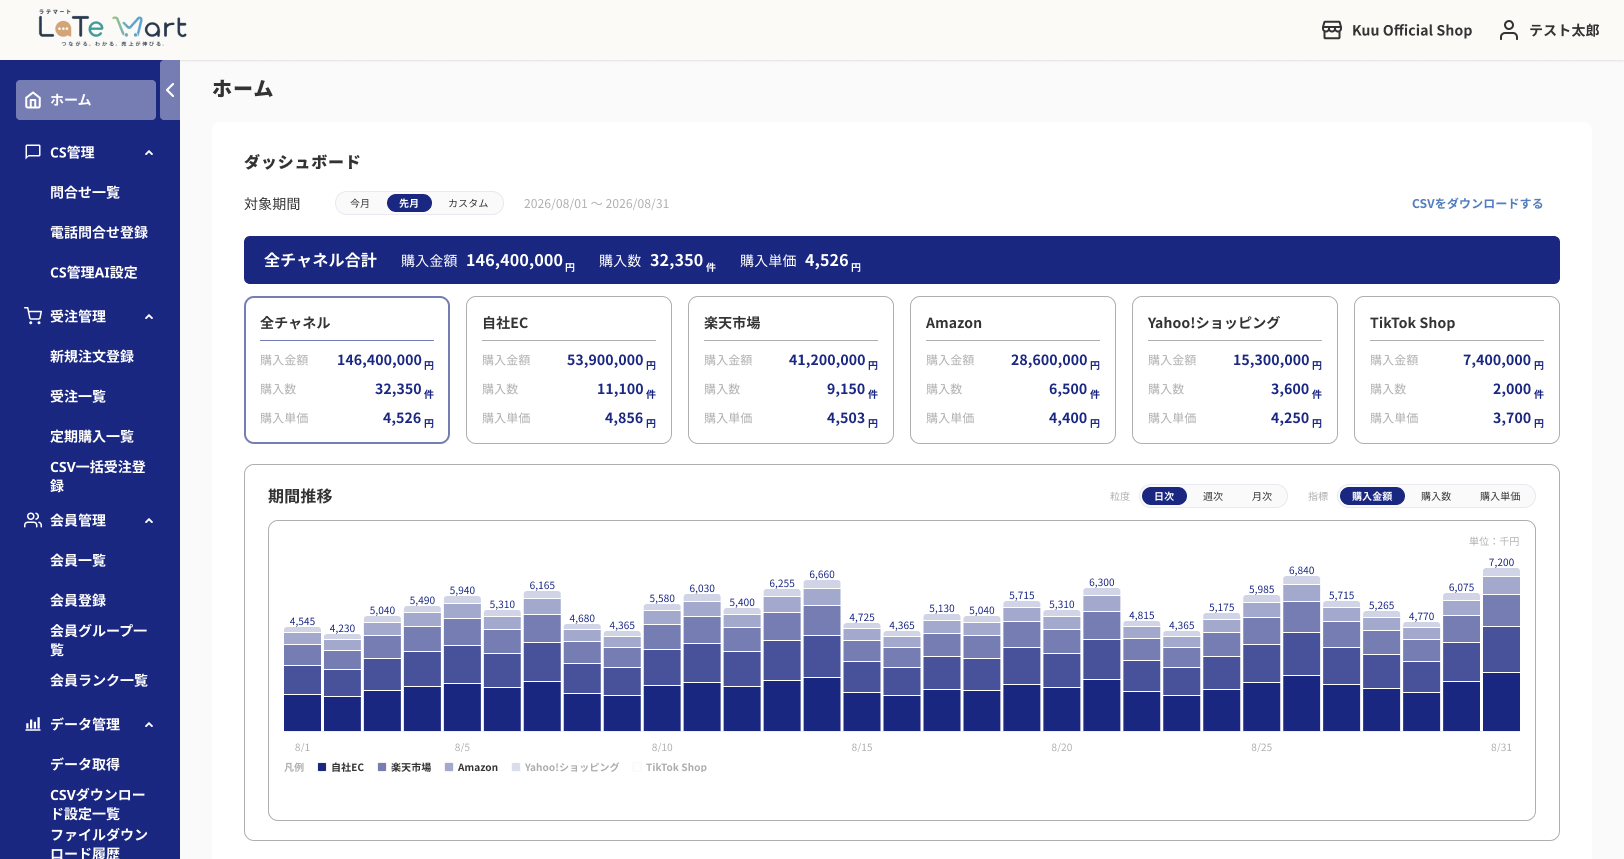Select 先月 period option
Viewport: 1624px width, 859px height.
coord(409,203)
